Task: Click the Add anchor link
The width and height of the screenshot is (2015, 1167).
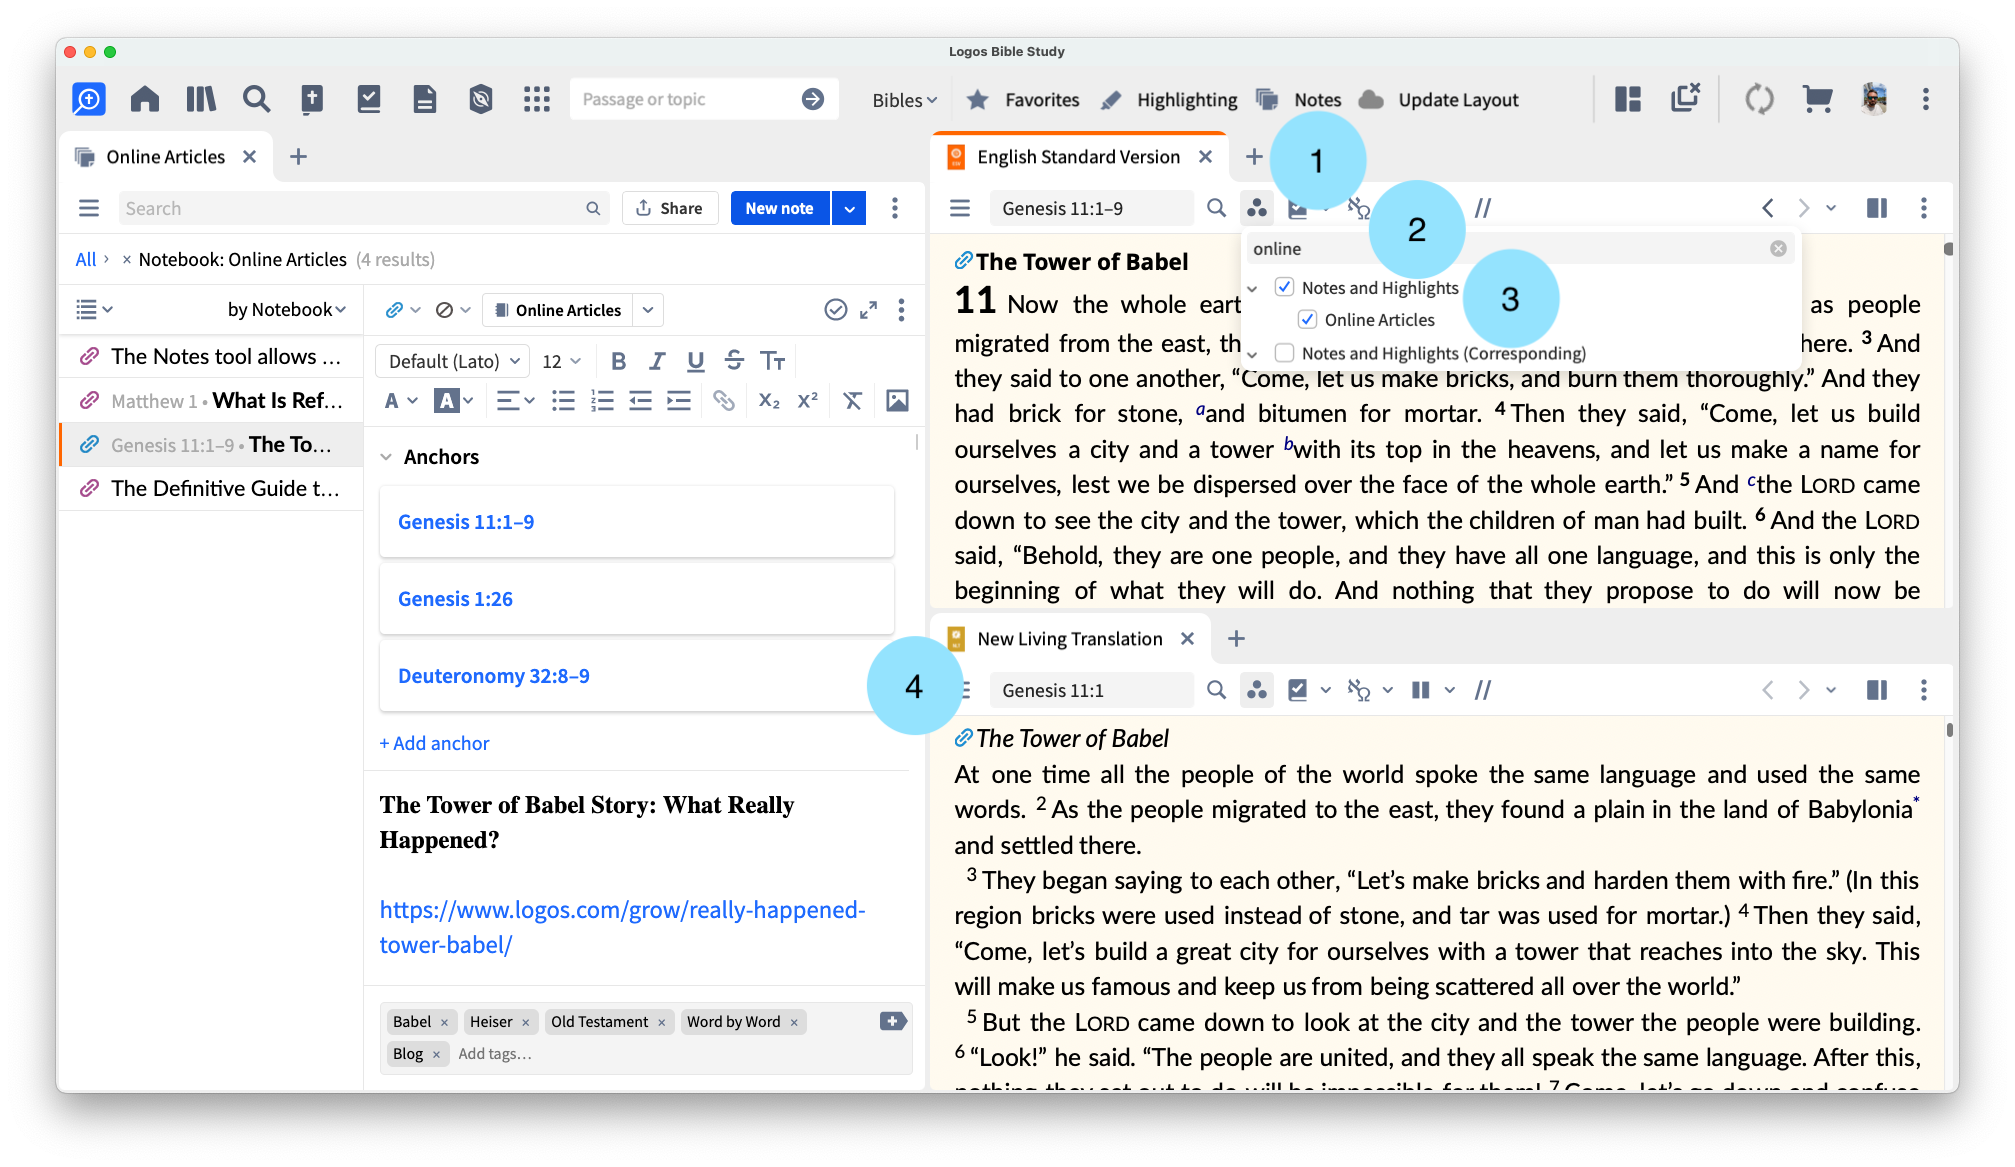Action: point(434,743)
